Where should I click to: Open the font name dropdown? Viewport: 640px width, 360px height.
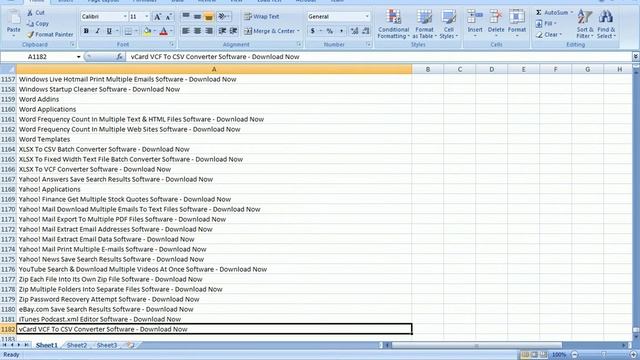click(125, 16)
